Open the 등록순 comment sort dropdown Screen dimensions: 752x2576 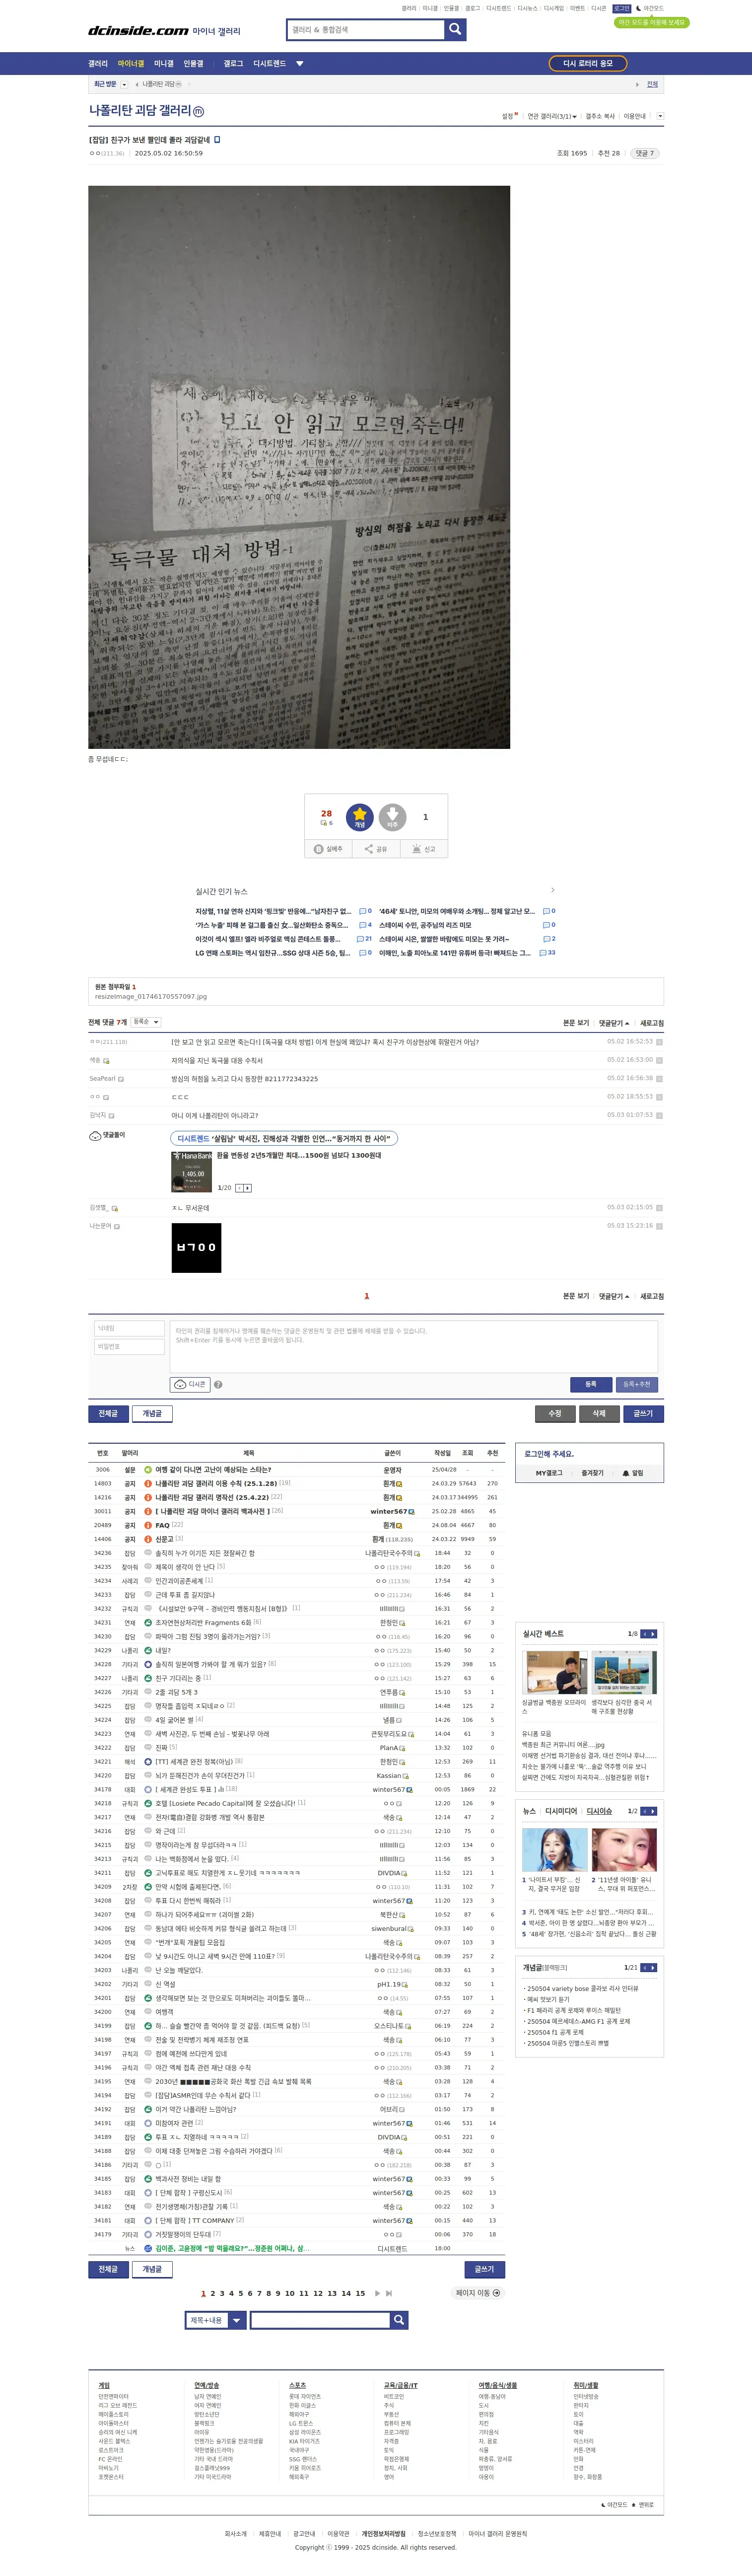pos(146,1022)
